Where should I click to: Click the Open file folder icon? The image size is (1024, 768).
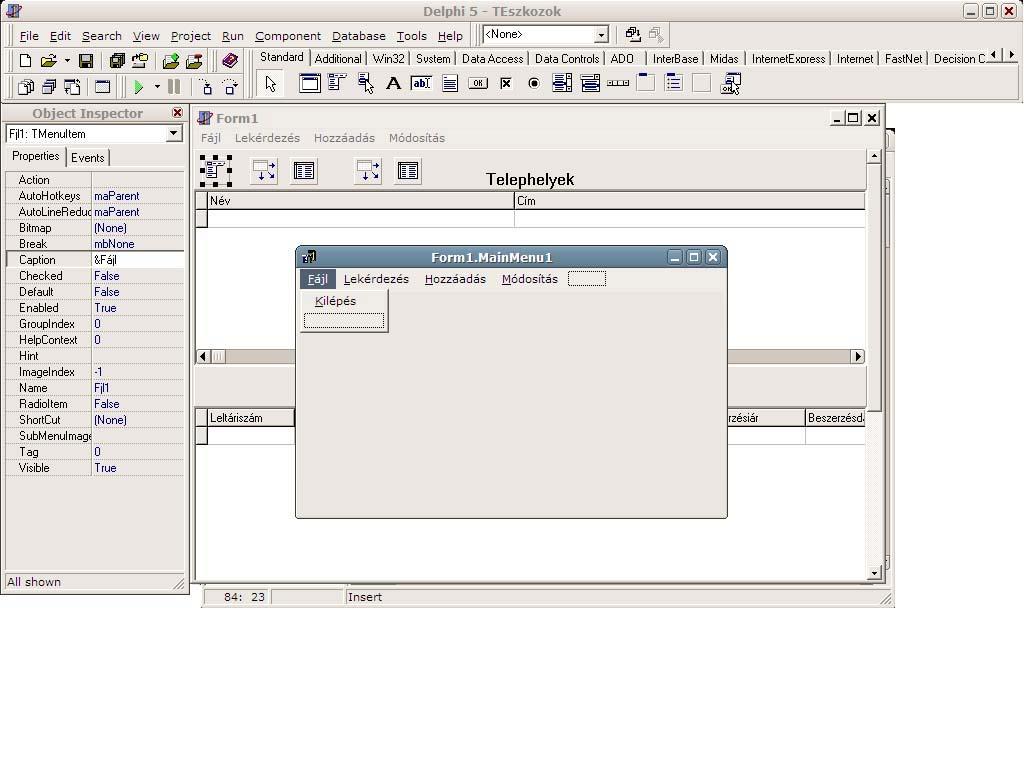(x=48, y=61)
